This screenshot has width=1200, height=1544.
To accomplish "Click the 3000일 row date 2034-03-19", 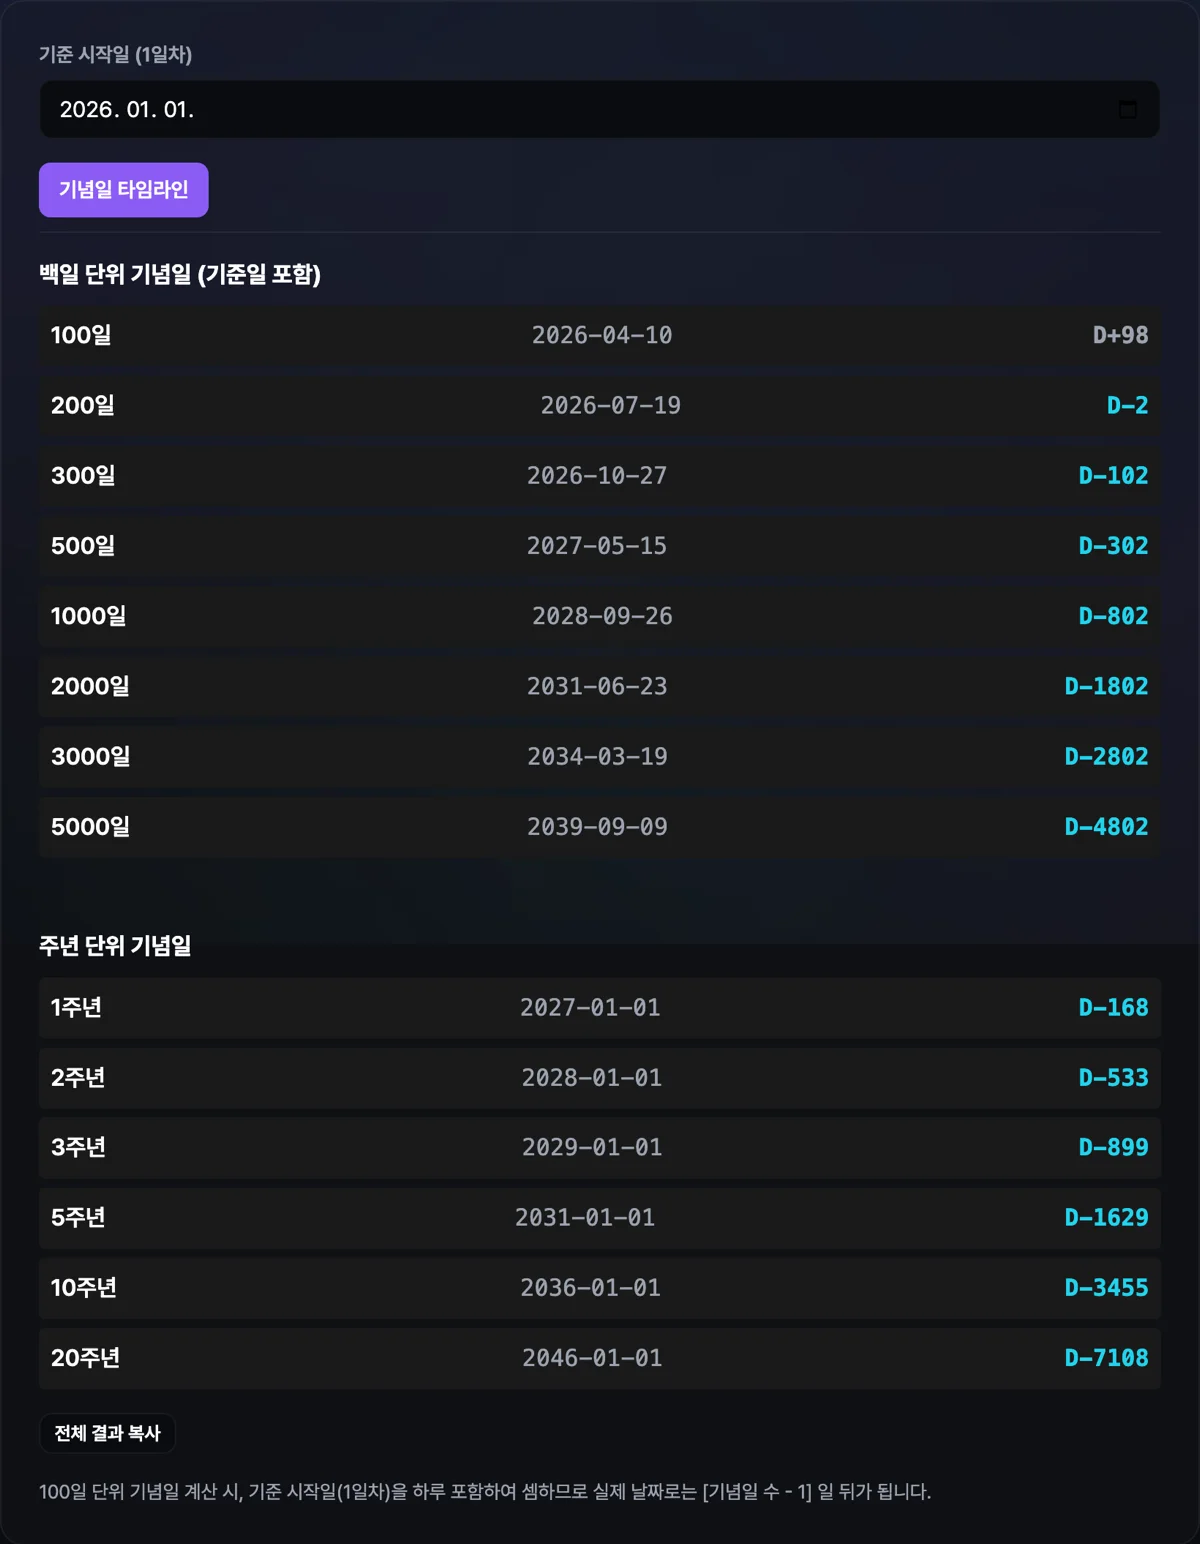I will point(597,757).
